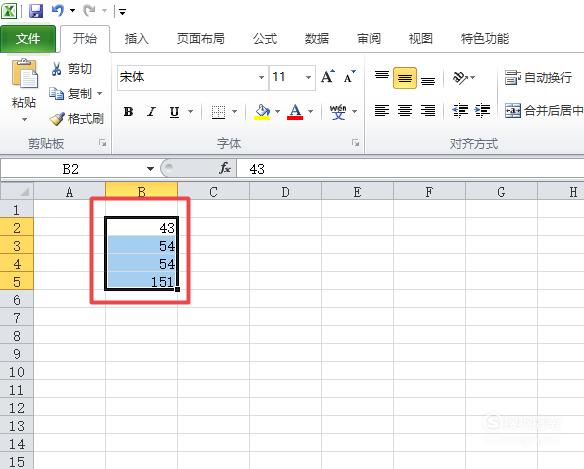This screenshot has width=584, height=469.
Task: Select column F header
Action: (429, 192)
